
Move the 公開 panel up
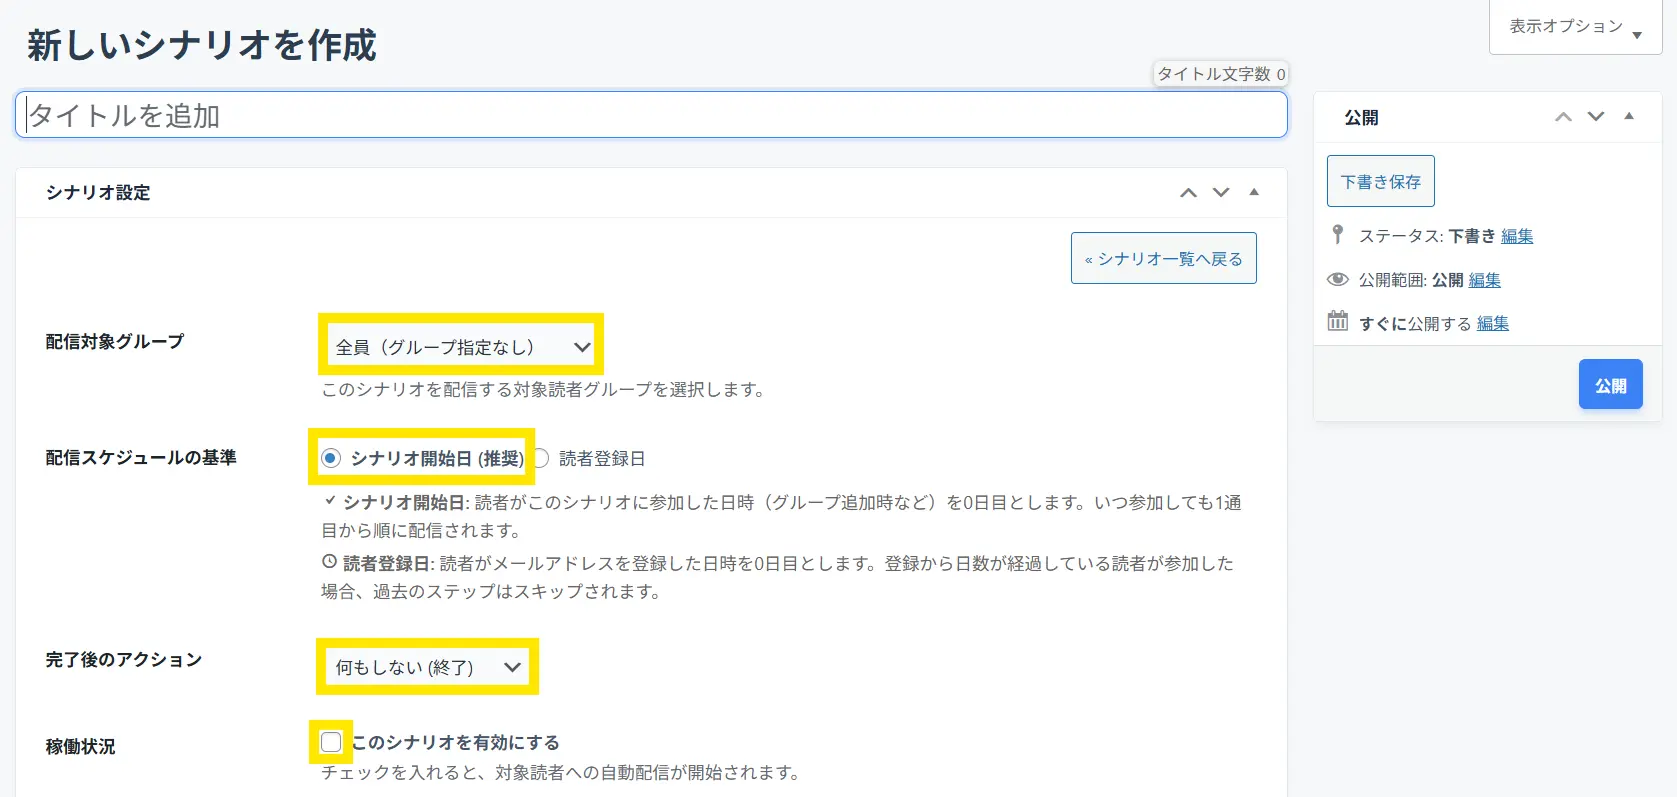pyautogui.click(x=1563, y=117)
